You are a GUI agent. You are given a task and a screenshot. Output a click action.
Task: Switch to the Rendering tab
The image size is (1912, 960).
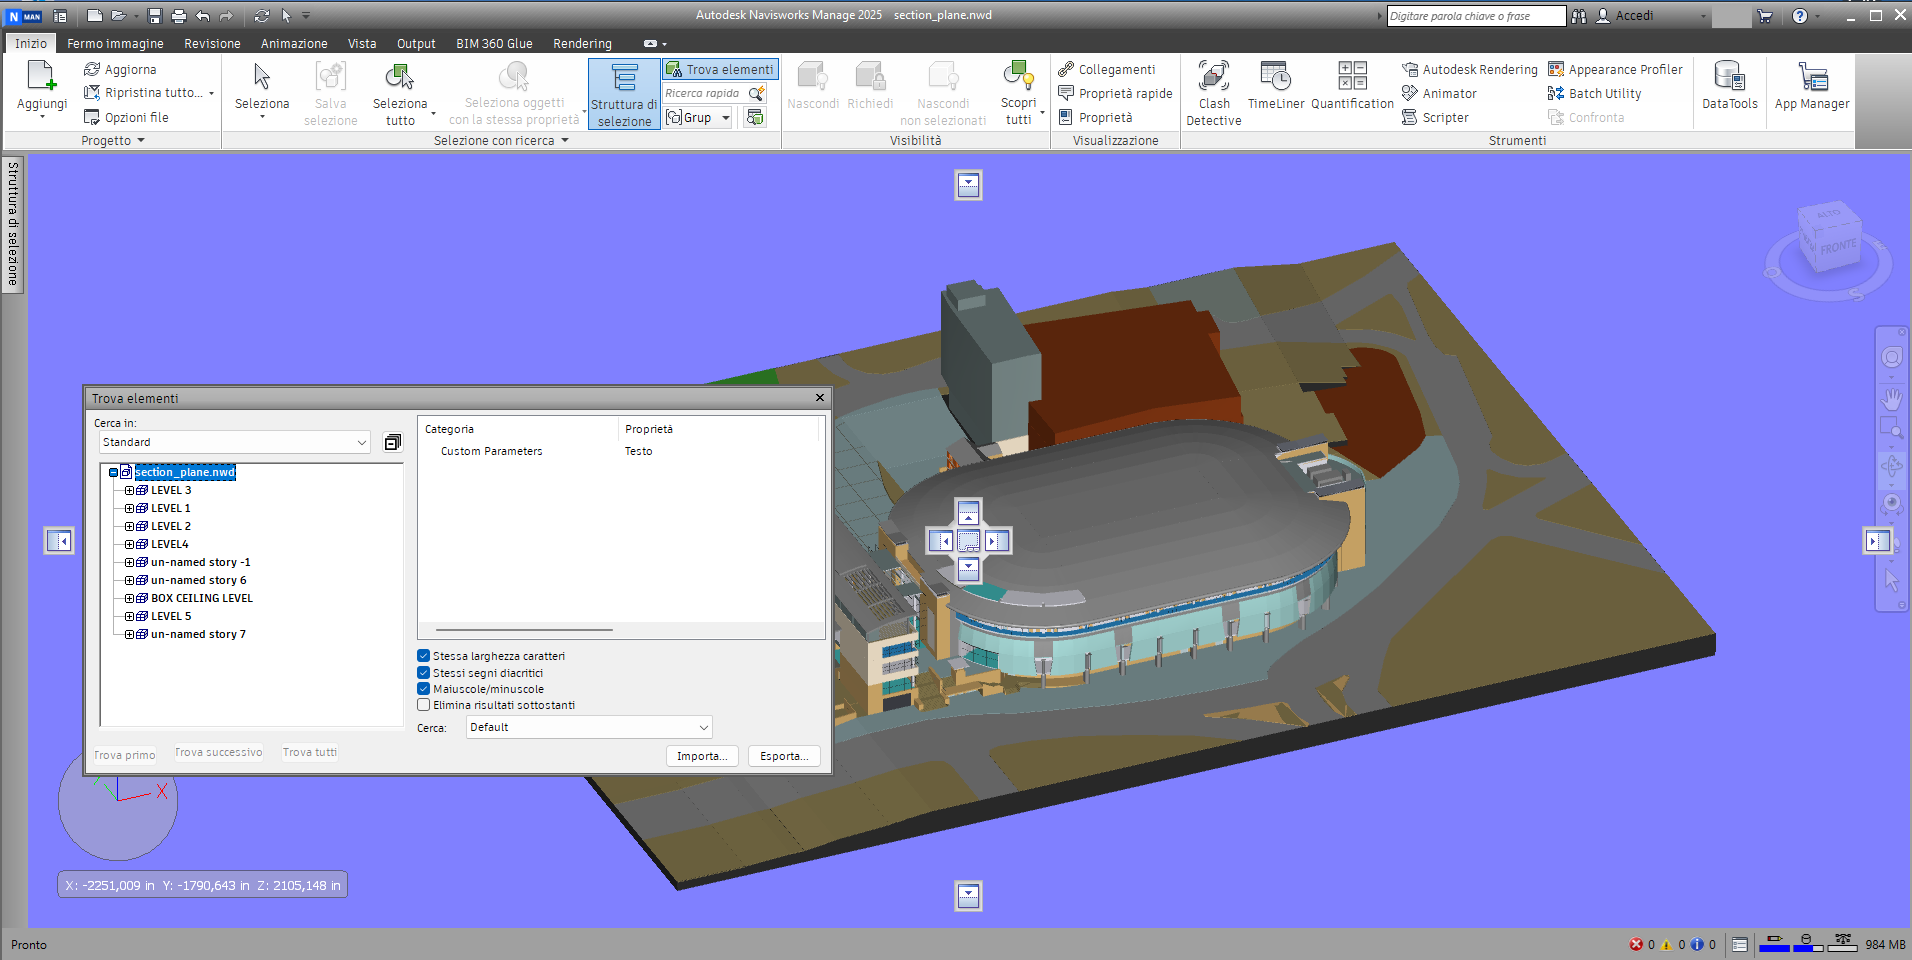pos(582,44)
